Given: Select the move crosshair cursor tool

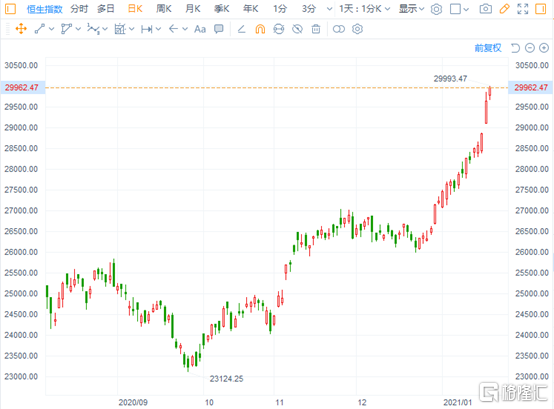Looking at the screenshot, I should pos(21,29).
